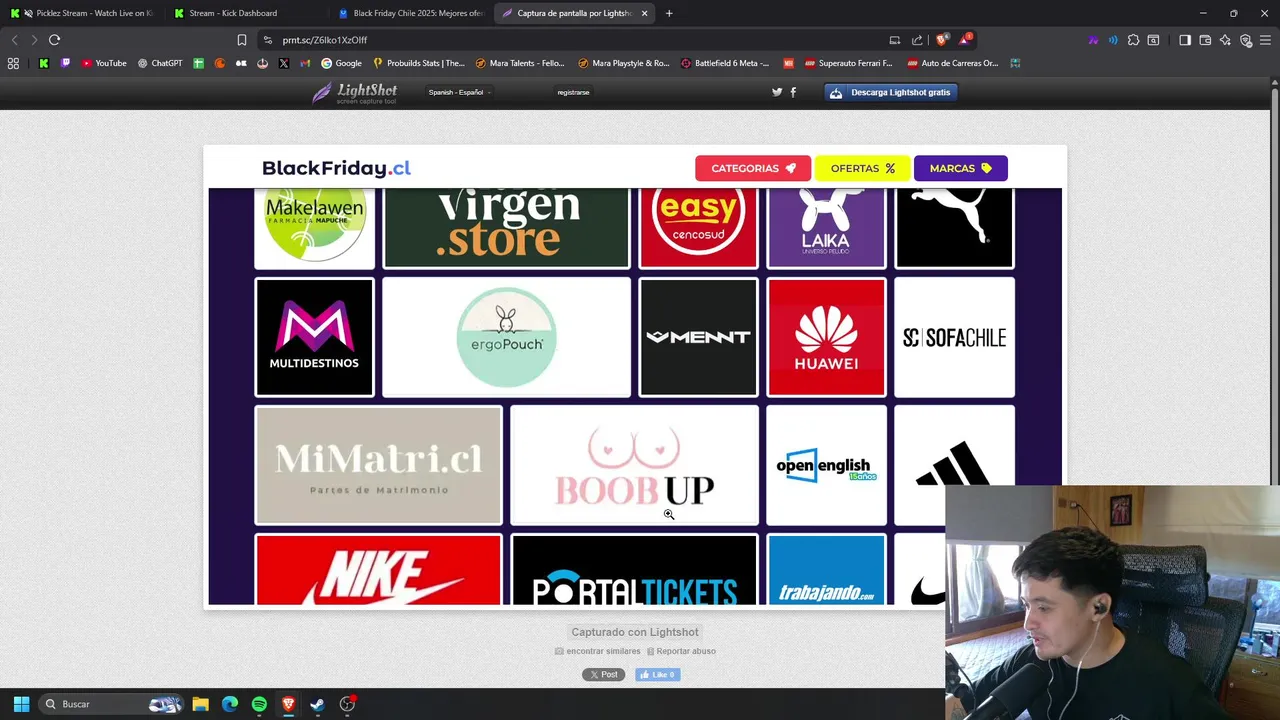Go back with the browser back arrow
Viewport: 1280px width, 720px height.
coord(14,40)
